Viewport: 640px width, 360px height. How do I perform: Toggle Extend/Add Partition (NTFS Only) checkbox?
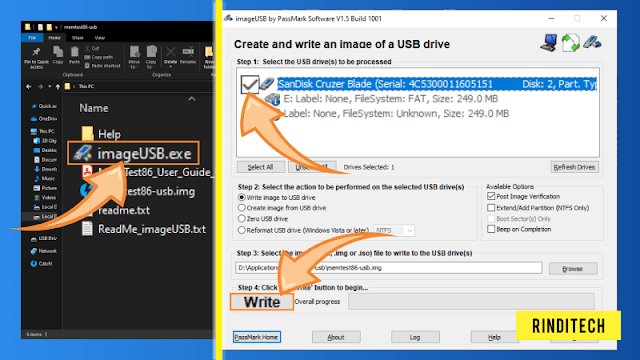491,208
